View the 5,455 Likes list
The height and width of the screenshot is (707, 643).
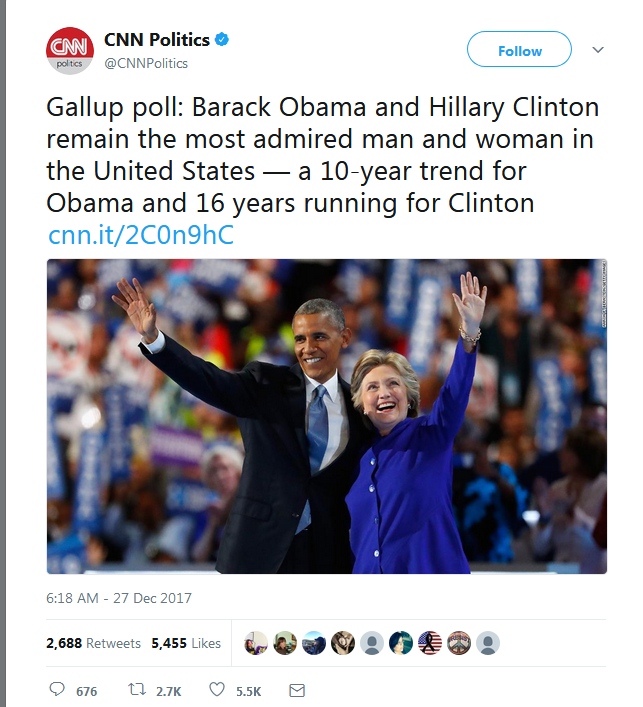(x=185, y=643)
